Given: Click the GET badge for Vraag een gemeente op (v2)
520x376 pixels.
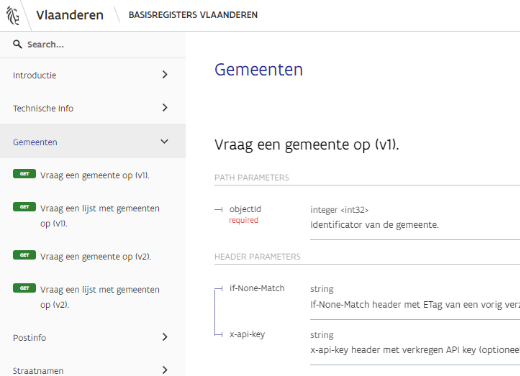Looking at the screenshot, I should (x=24, y=255).
